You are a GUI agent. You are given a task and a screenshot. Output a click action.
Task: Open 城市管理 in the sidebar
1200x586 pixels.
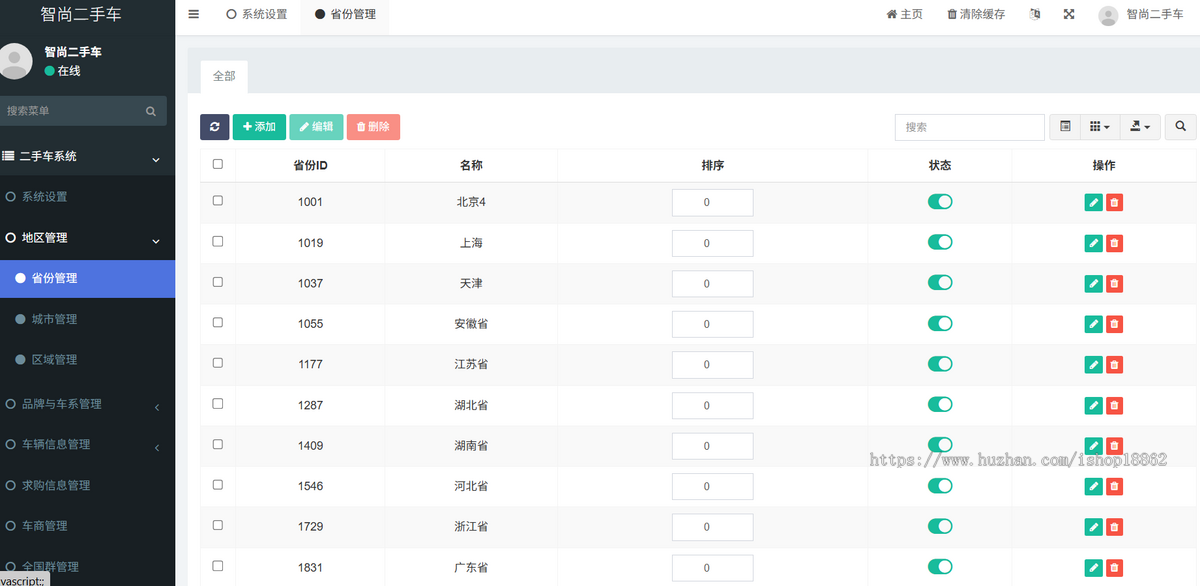coord(54,319)
